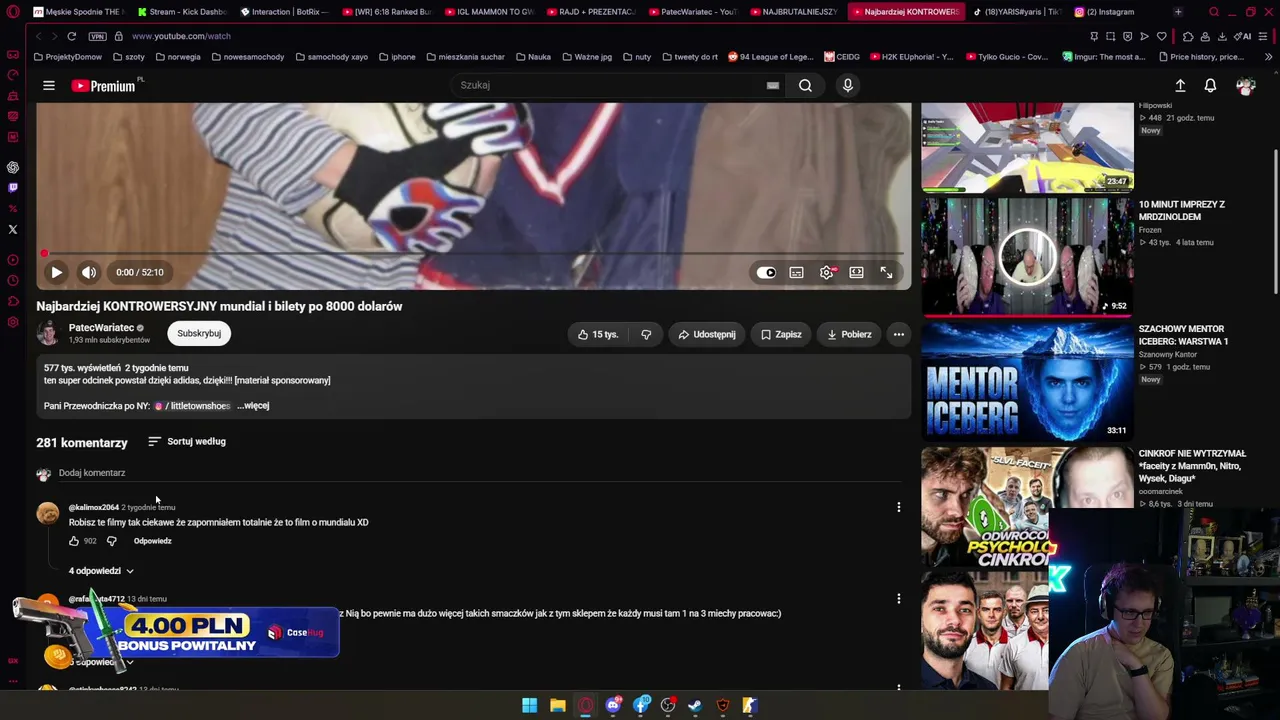Open the Sortuj według comment sorting
The image size is (1280, 720).
(187, 441)
